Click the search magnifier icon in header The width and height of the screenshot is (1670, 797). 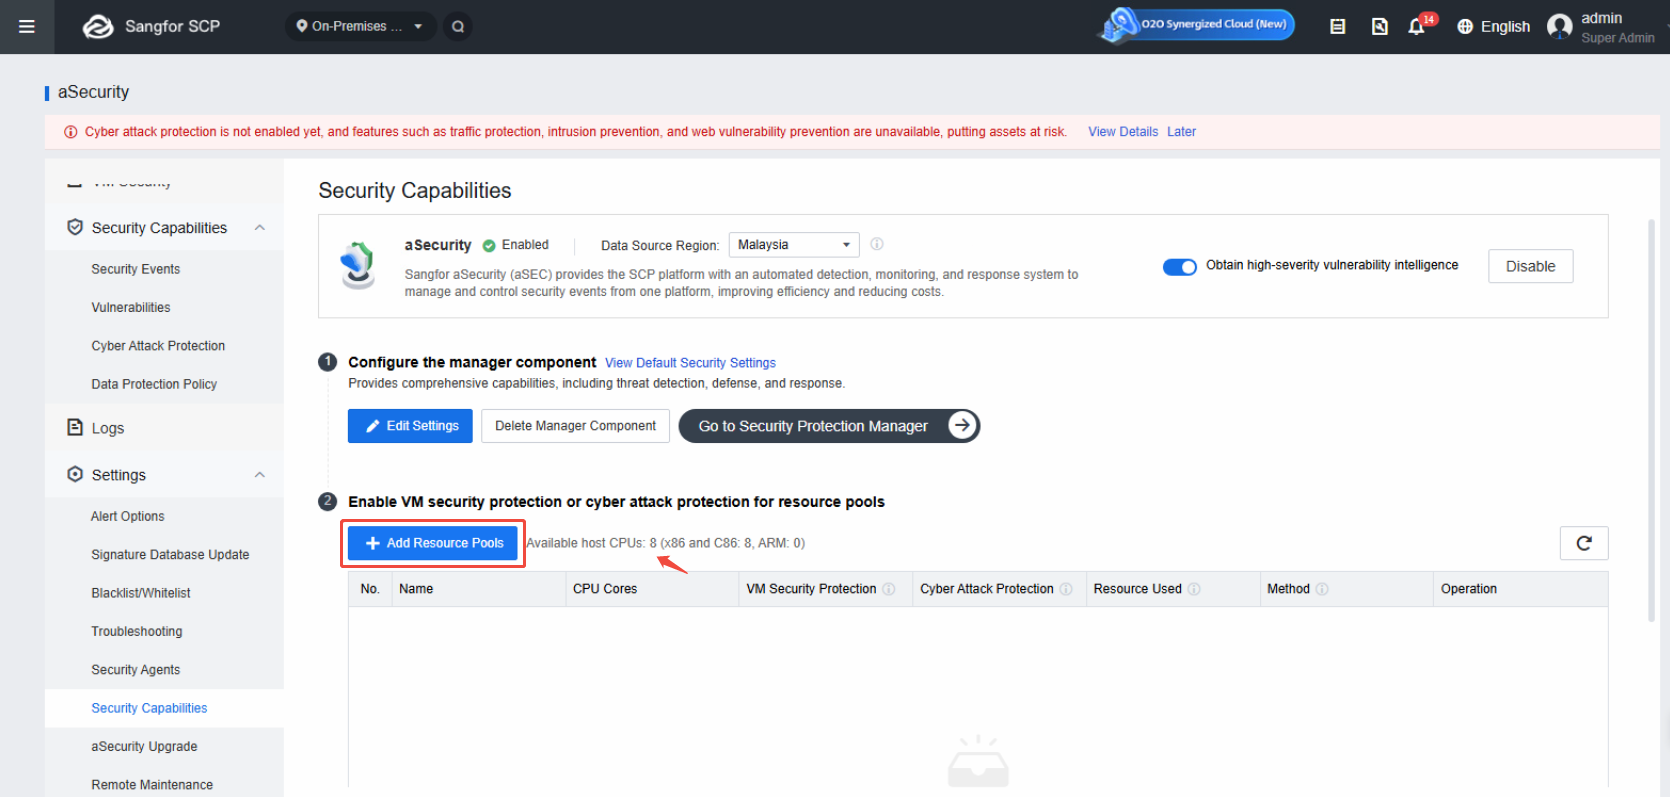(x=458, y=27)
